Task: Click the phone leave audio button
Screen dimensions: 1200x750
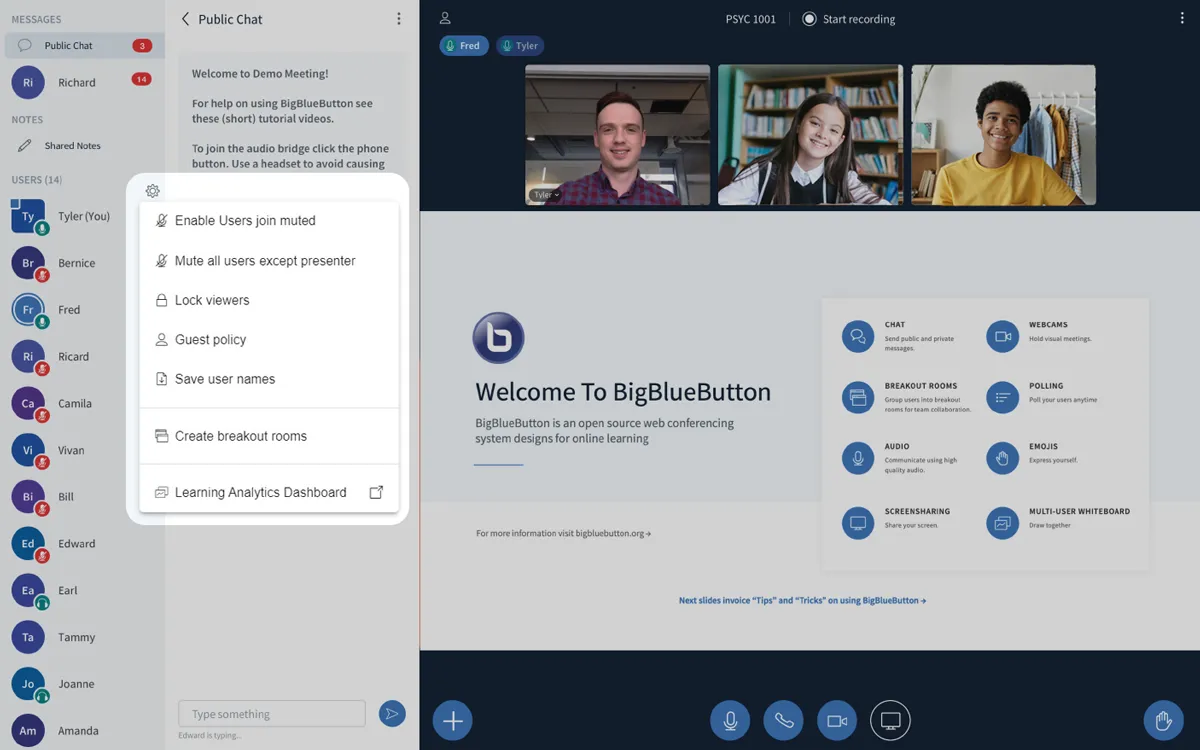Action: (783, 721)
